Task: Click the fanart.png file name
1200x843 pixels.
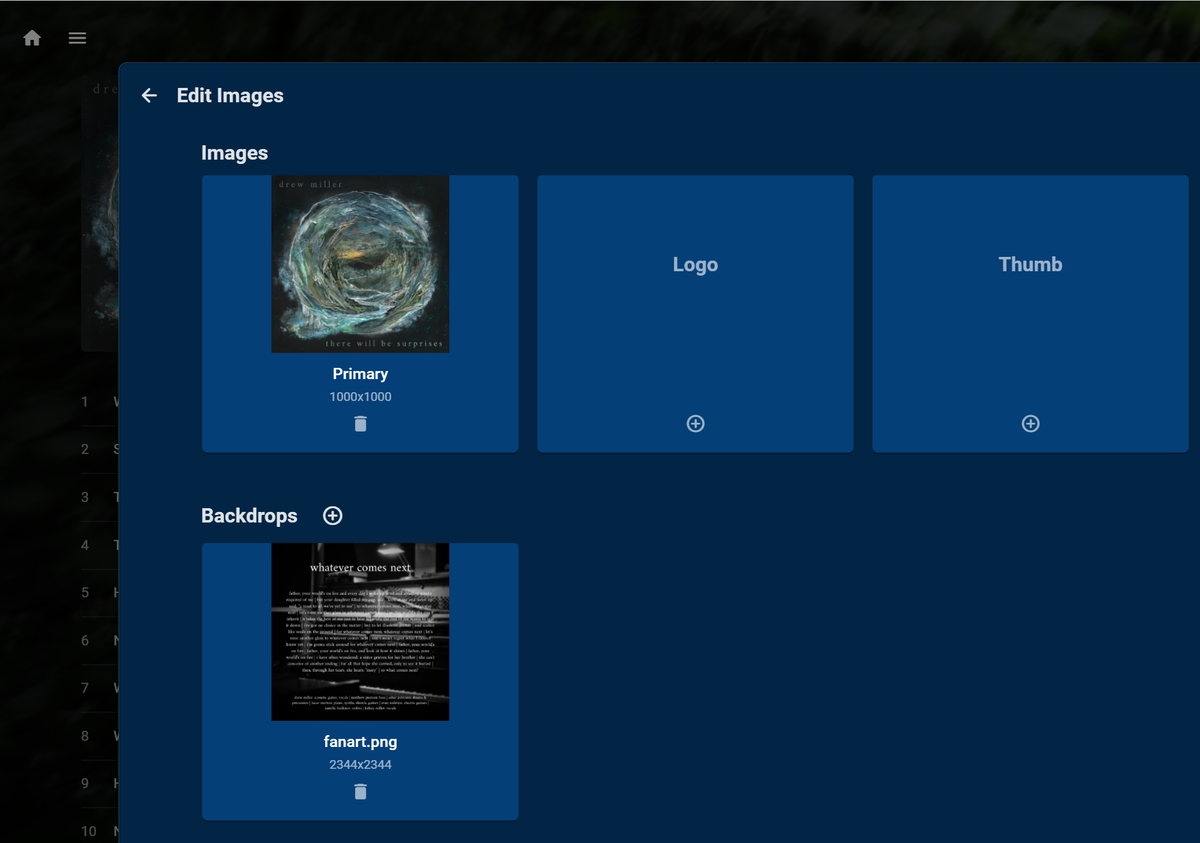Action: click(x=360, y=742)
